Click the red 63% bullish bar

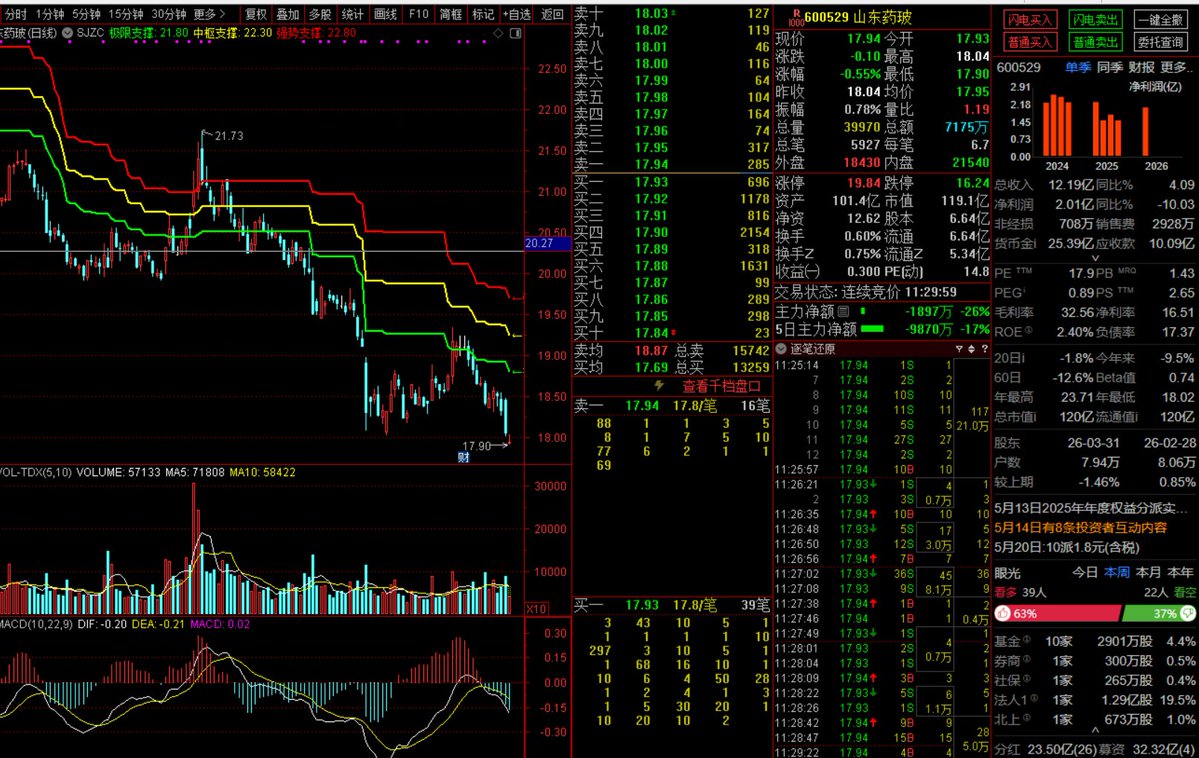point(1058,613)
